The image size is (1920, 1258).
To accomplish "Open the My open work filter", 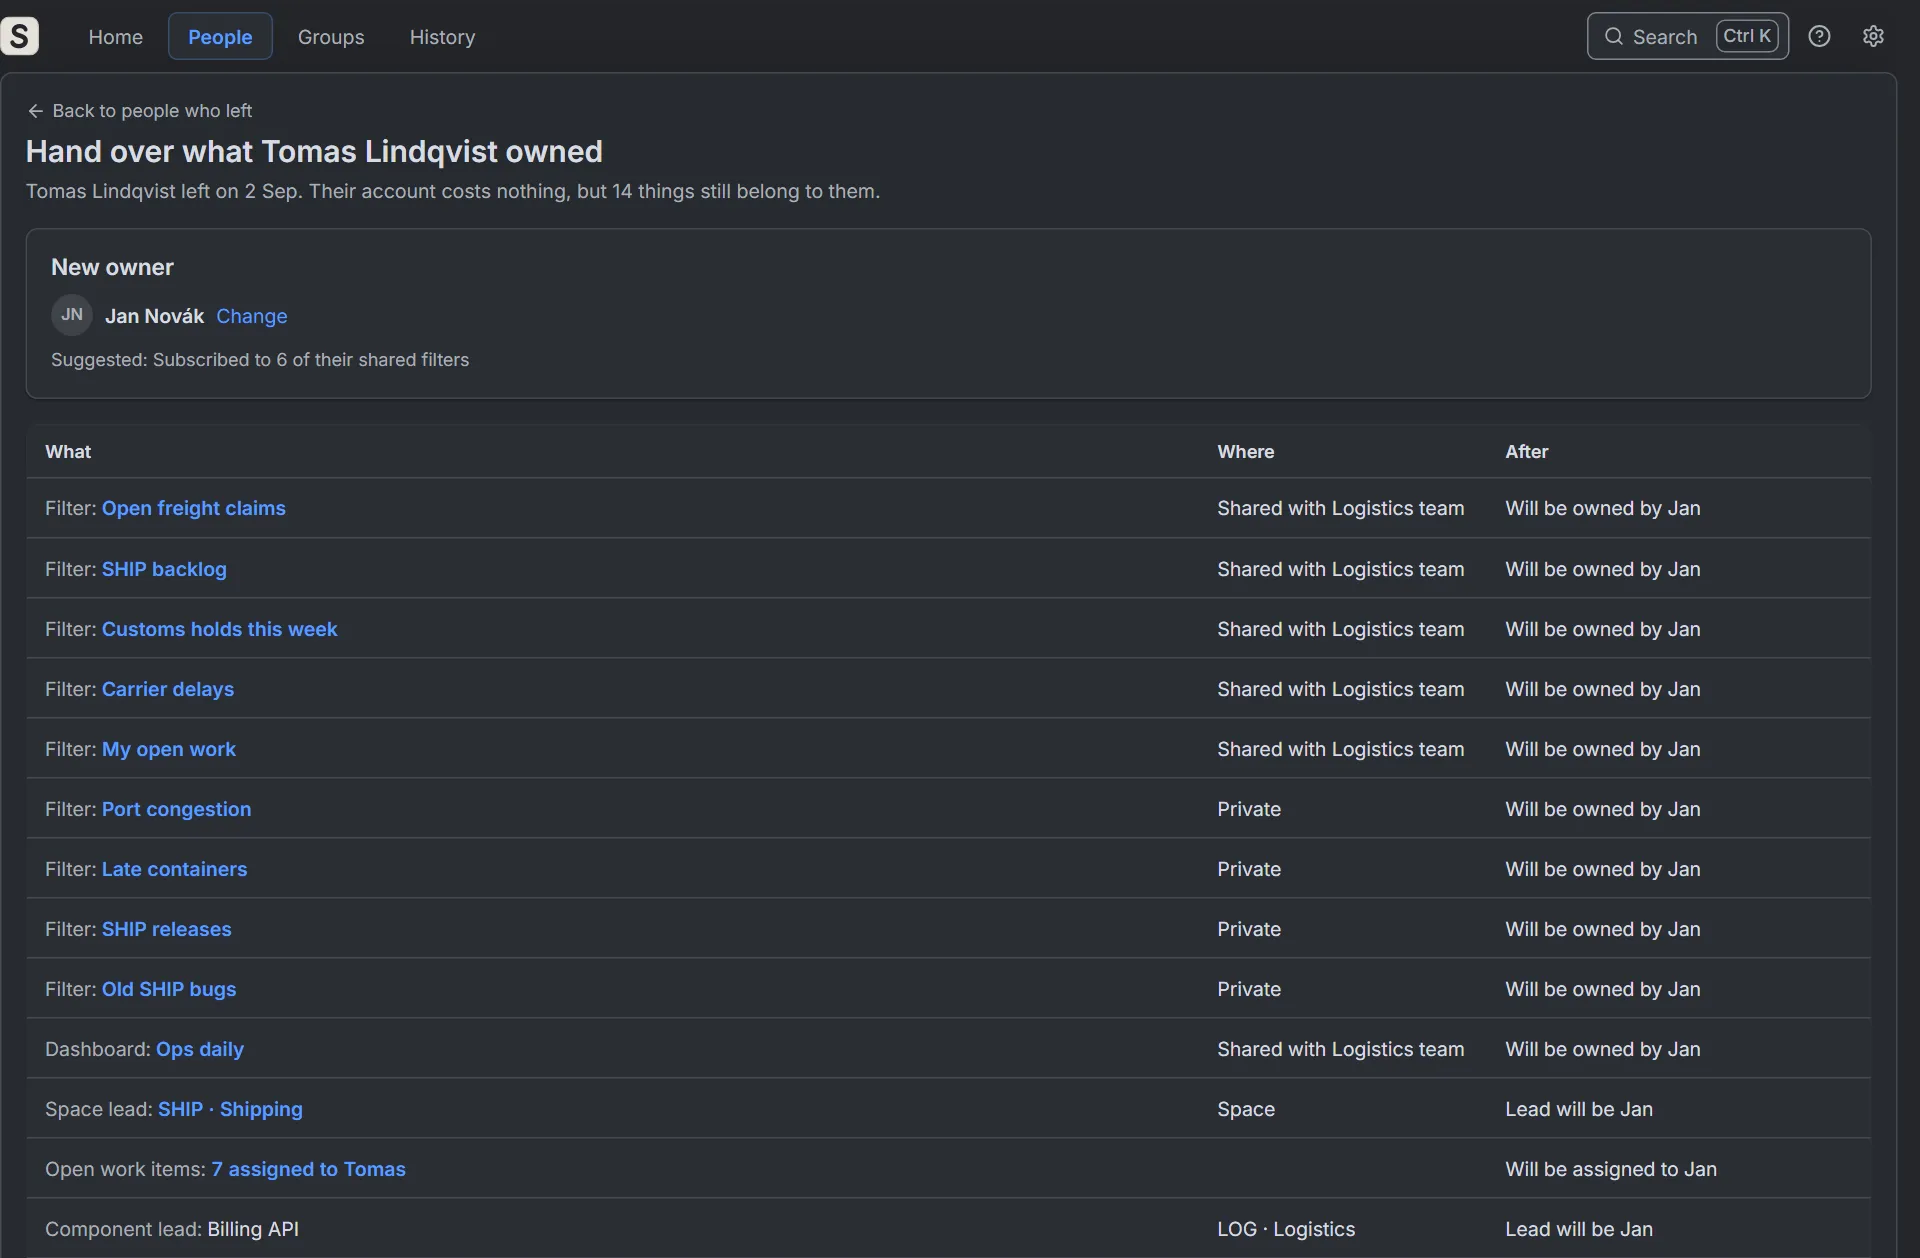I will (169, 749).
